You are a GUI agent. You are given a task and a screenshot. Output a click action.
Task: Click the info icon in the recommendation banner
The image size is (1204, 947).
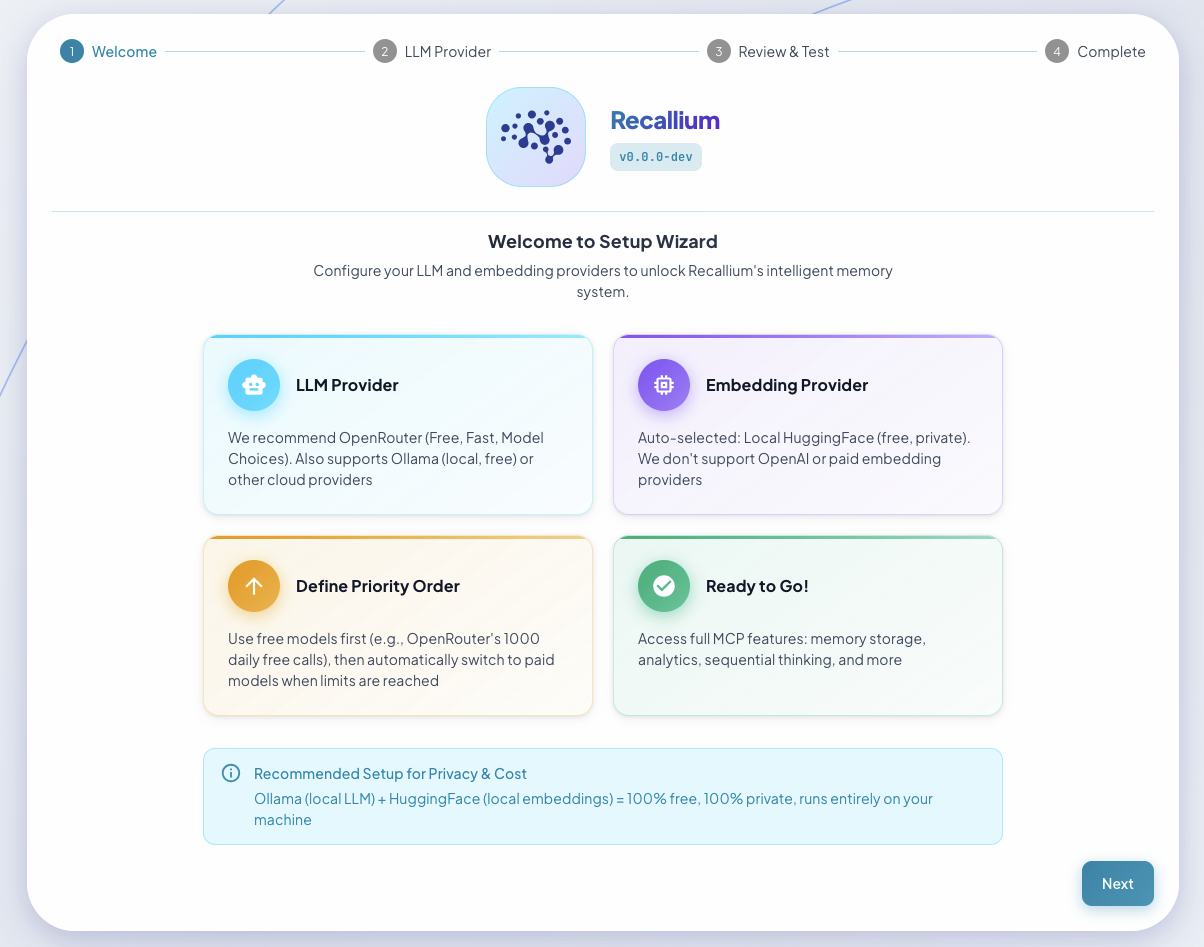pos(231,773)
